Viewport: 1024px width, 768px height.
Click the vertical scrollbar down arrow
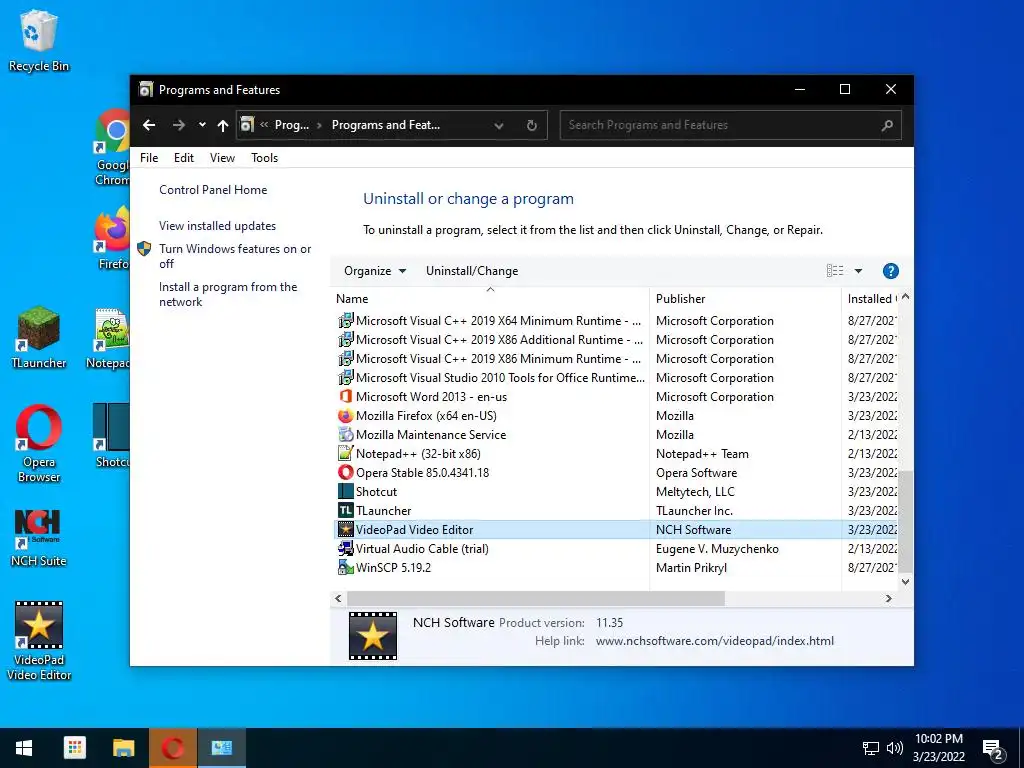coord(905,581)
